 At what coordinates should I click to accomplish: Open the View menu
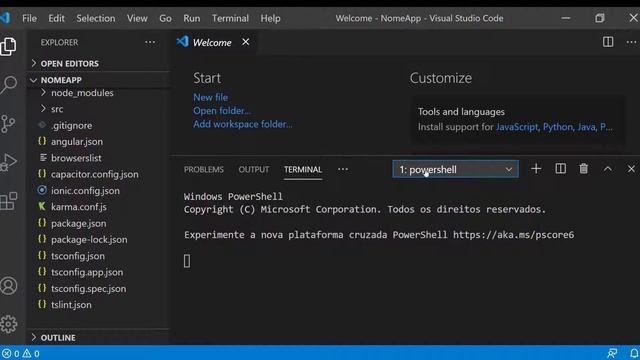pyautogui.click(x=137, y=18)
